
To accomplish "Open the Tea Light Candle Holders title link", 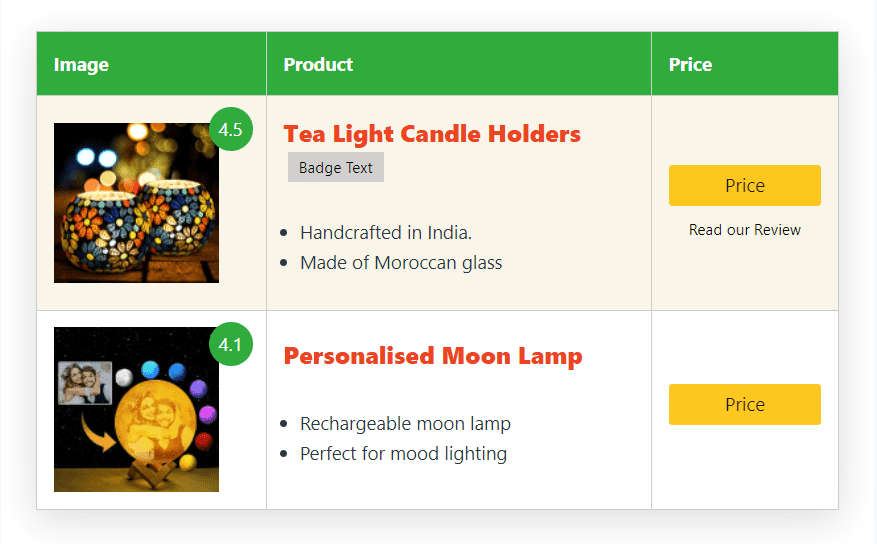I will tap(432, 134).
